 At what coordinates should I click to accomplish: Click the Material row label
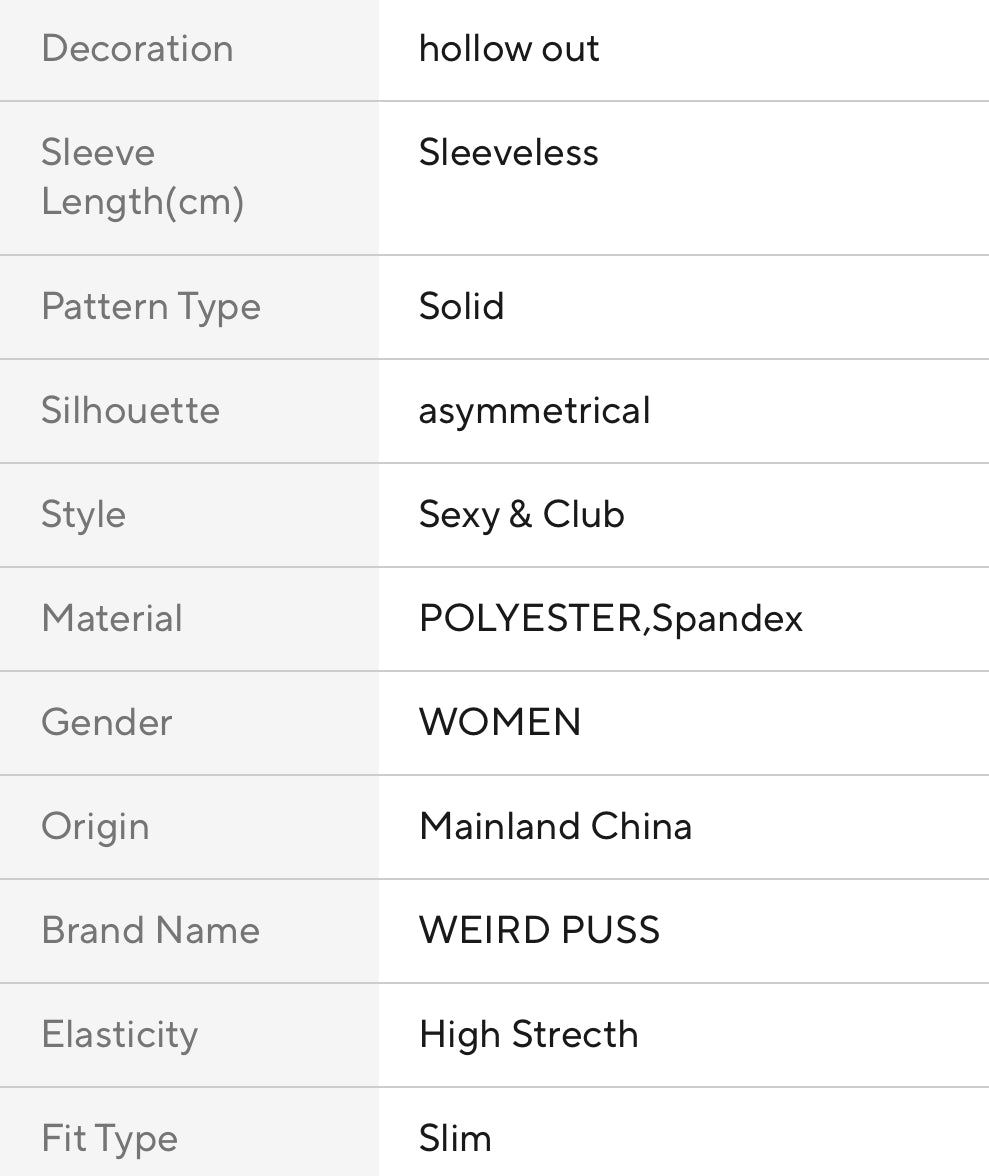[112, 619]
